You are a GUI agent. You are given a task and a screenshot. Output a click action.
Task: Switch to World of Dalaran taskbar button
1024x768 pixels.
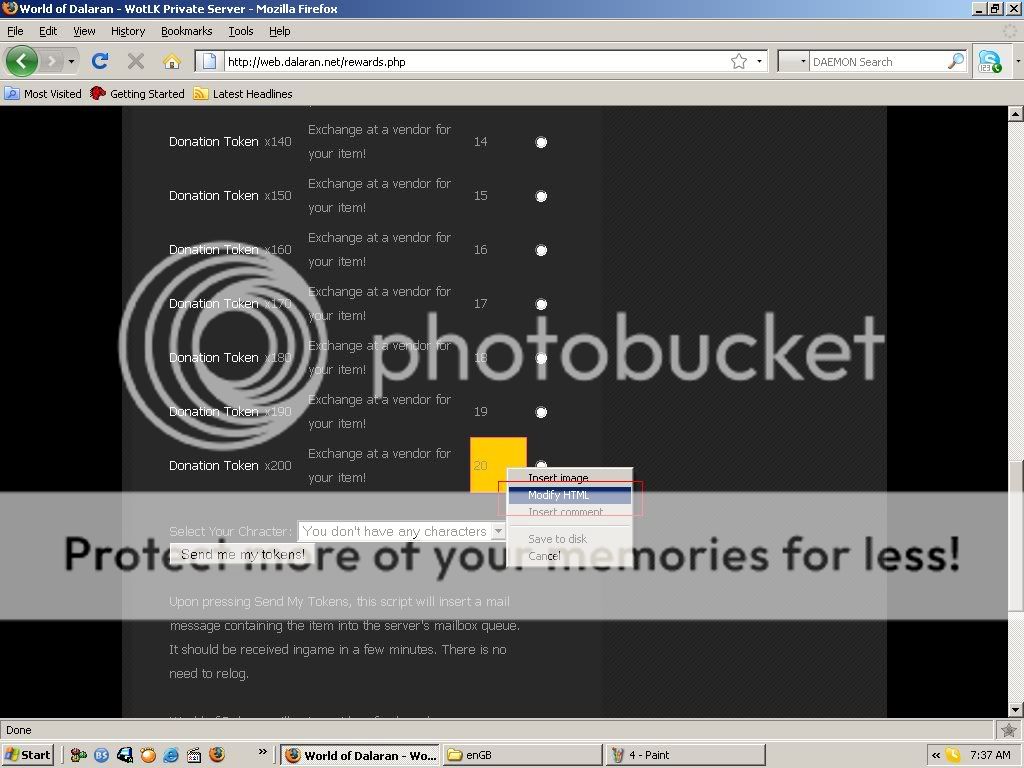360,755
